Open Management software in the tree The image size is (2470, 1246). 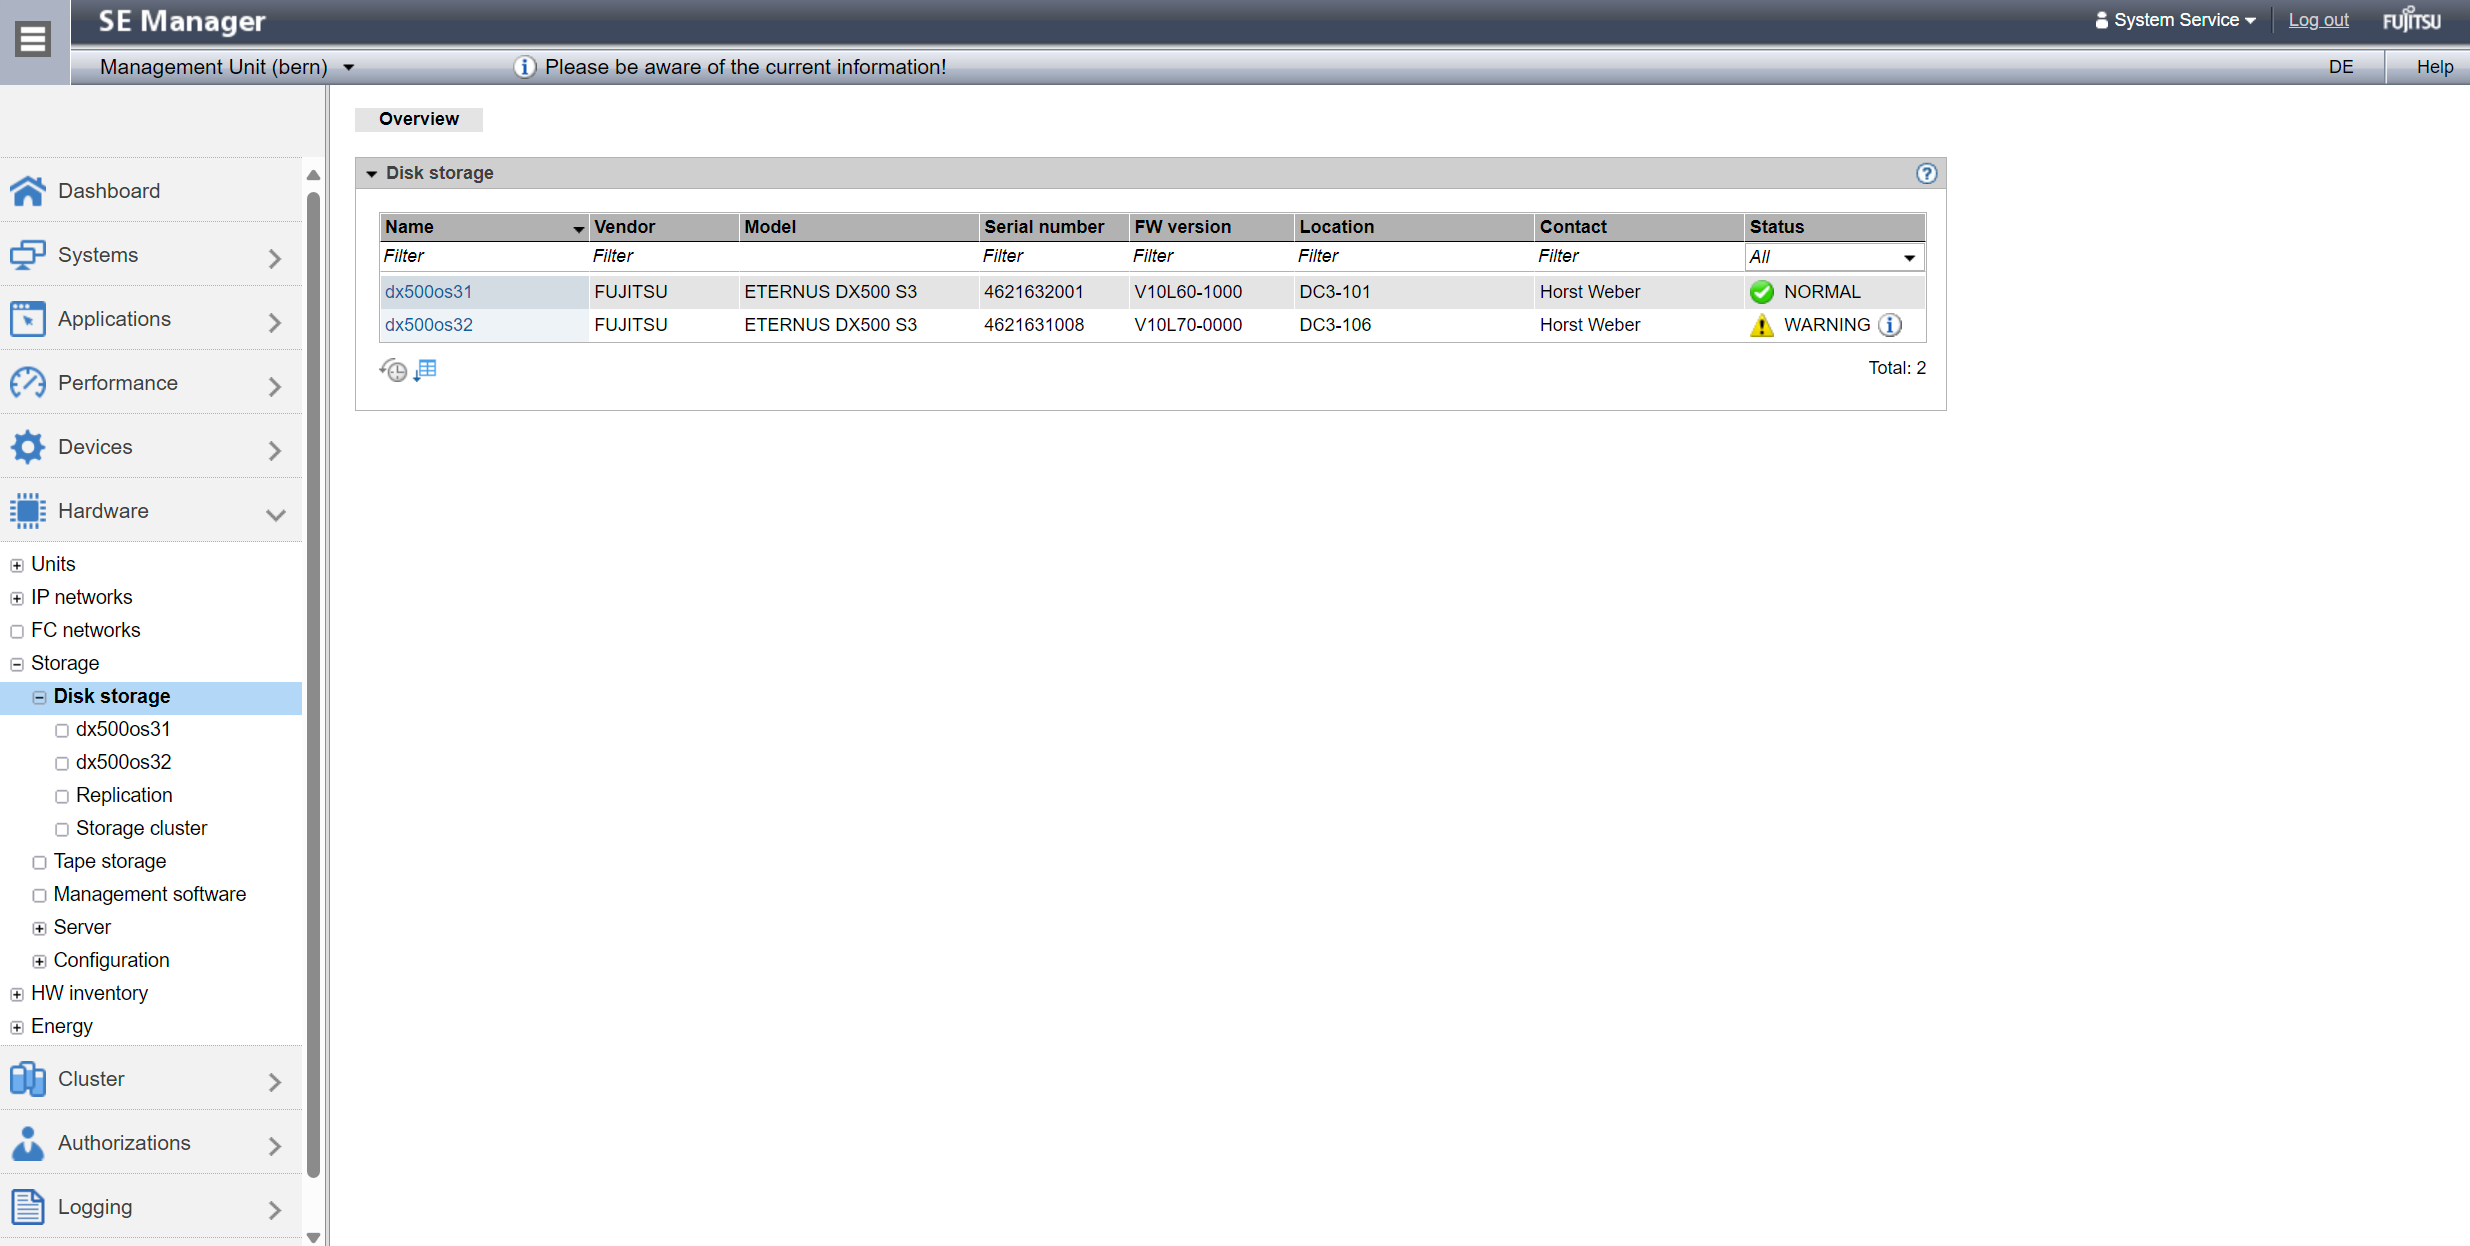pos(150,894)
